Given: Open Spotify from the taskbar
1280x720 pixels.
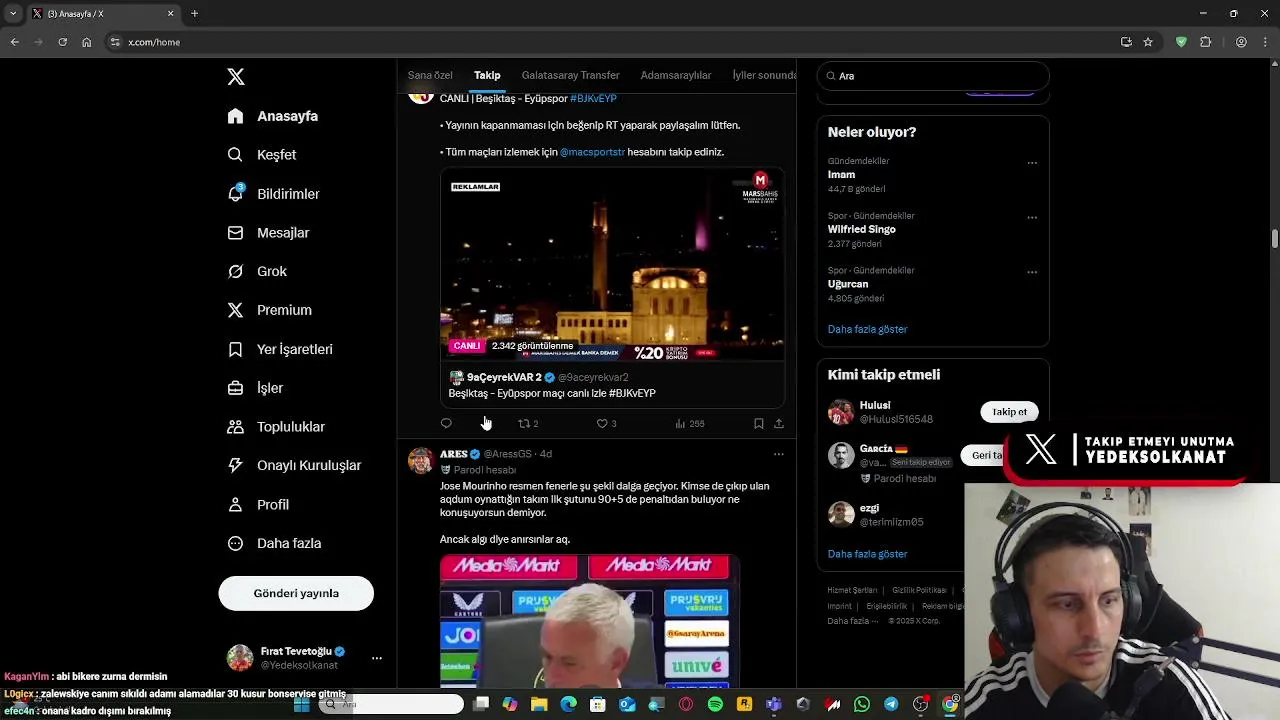Looking at the screenshot, I should point(715,705).
